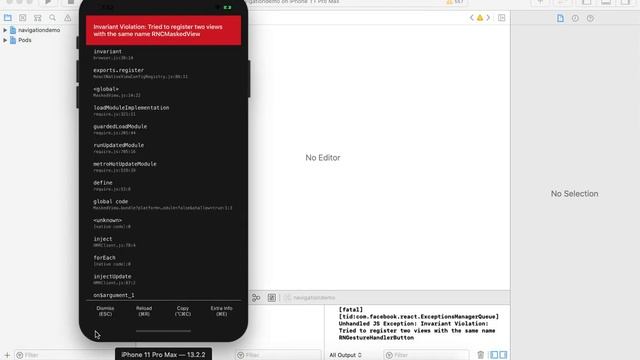Click the variables view Filter field
Screen dimensions: 640x360
pos(279,355)
